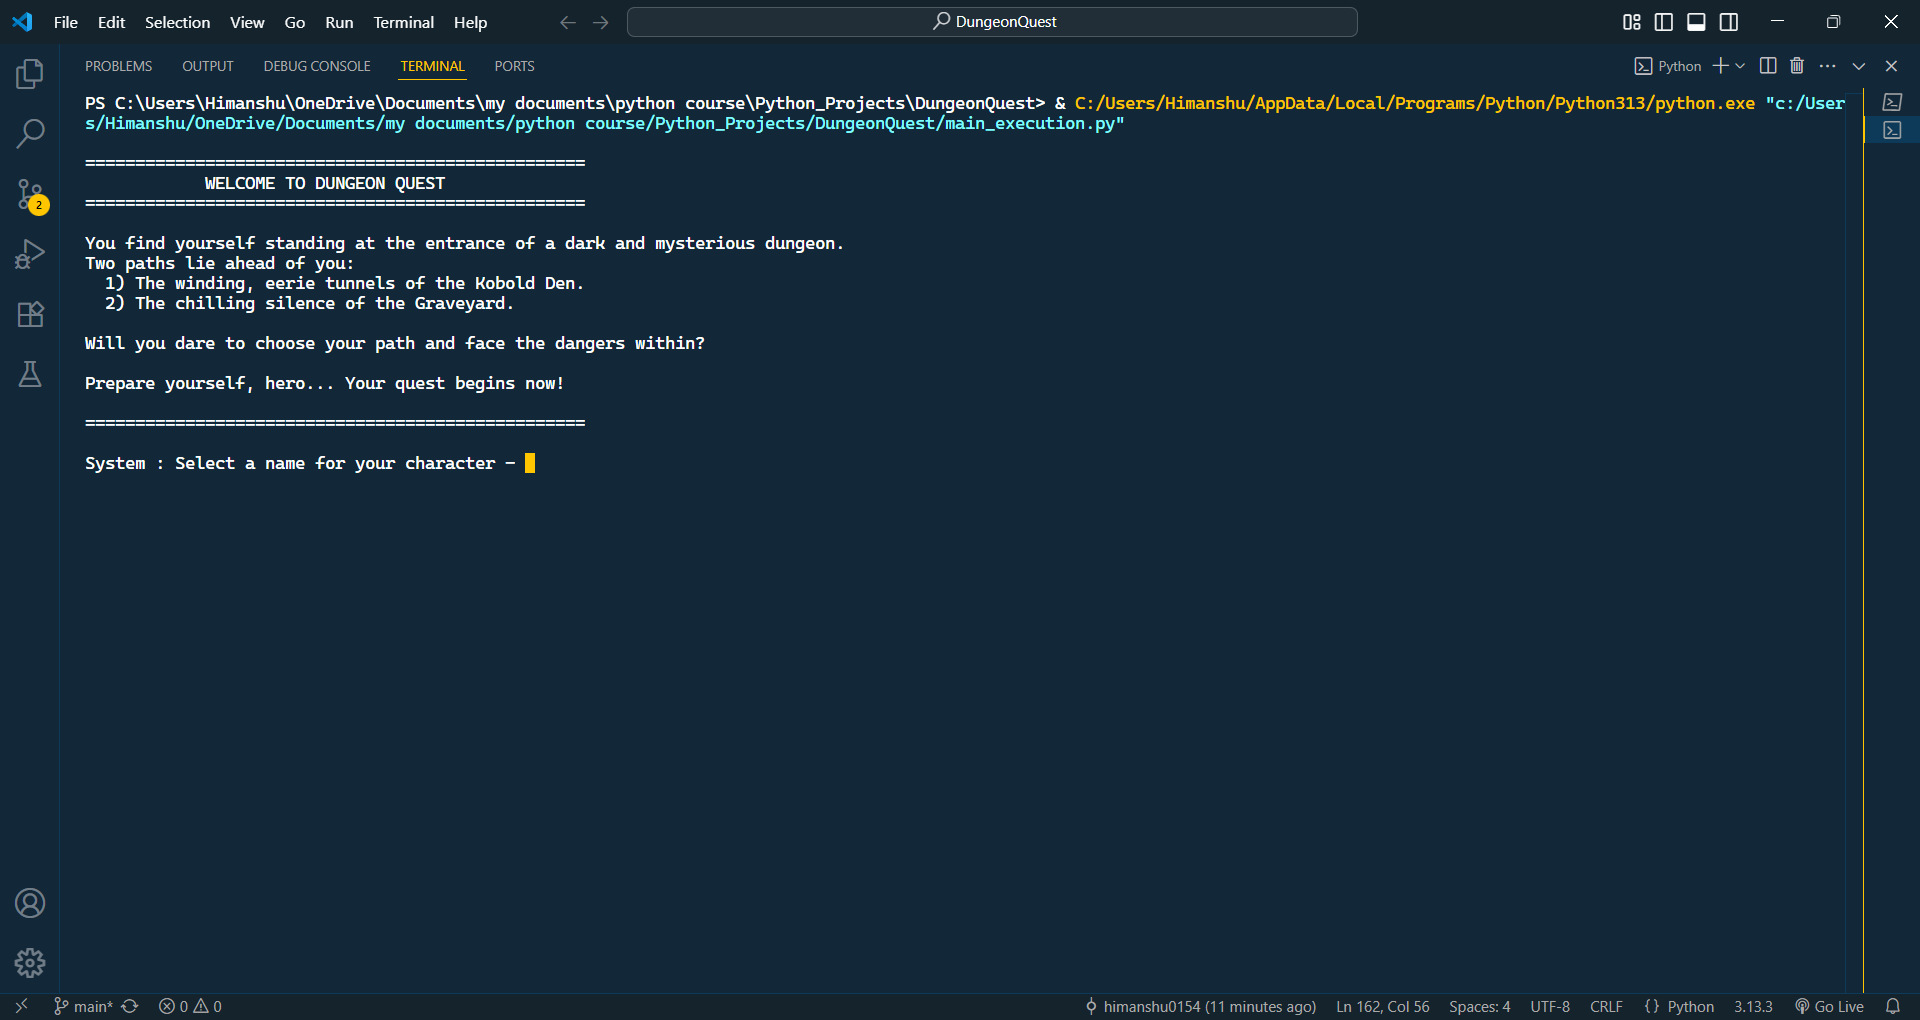Screen dimensions: 1920x1020
Task: Toggle the Primary Side Bar layout icon
Action: (1664, 22)
